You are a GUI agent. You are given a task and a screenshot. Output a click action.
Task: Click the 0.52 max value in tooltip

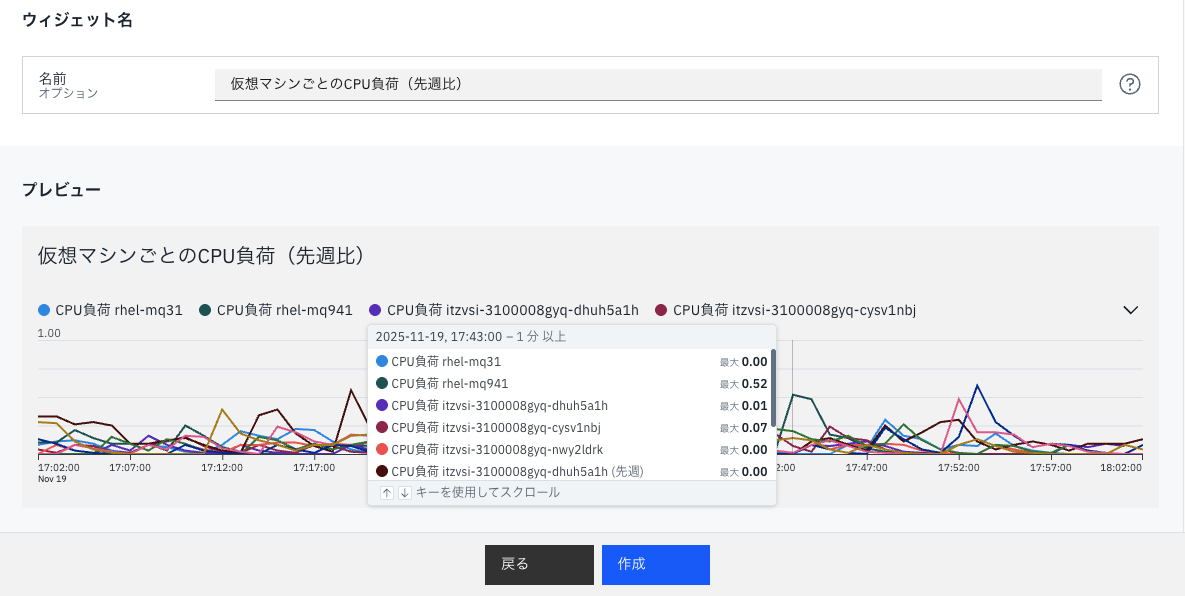[754, 384]
